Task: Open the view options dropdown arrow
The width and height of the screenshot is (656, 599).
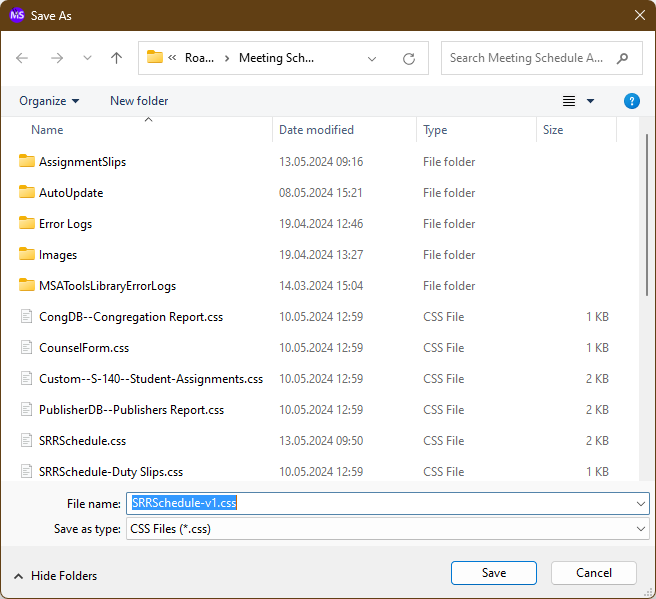Action: click(x=590, y=101)
